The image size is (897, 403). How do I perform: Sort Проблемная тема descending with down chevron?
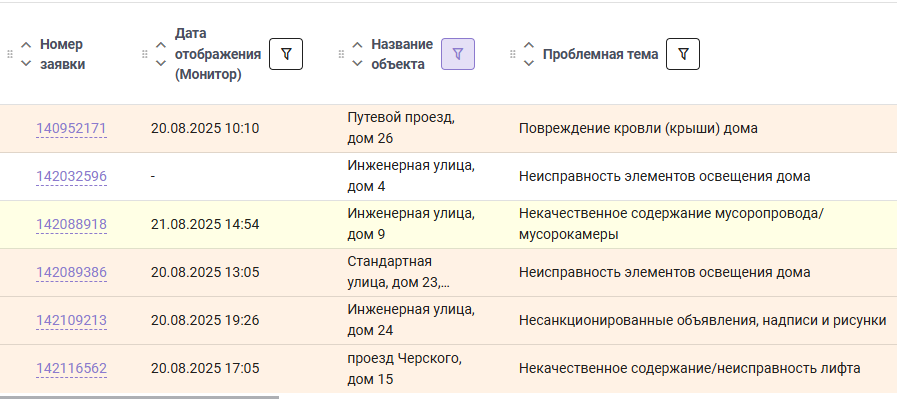tap(529, 64)
